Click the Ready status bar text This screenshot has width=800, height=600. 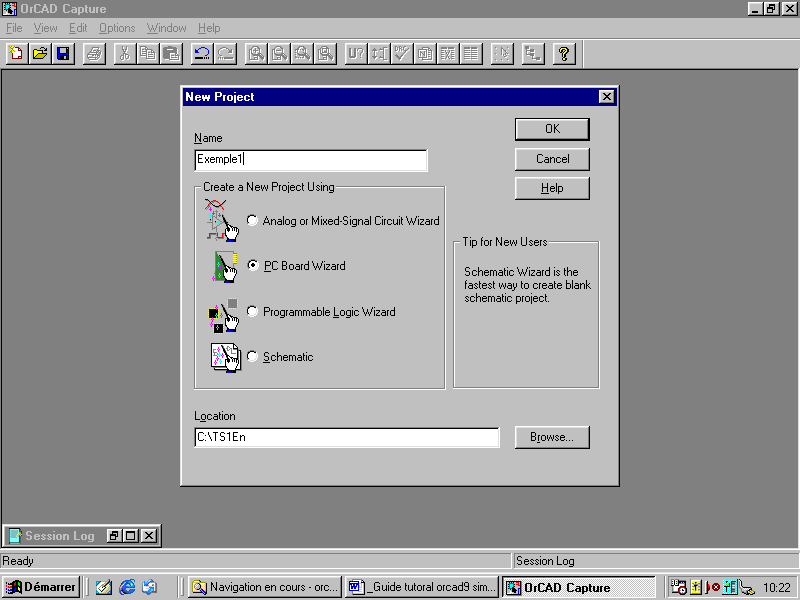tap(18, 561)
